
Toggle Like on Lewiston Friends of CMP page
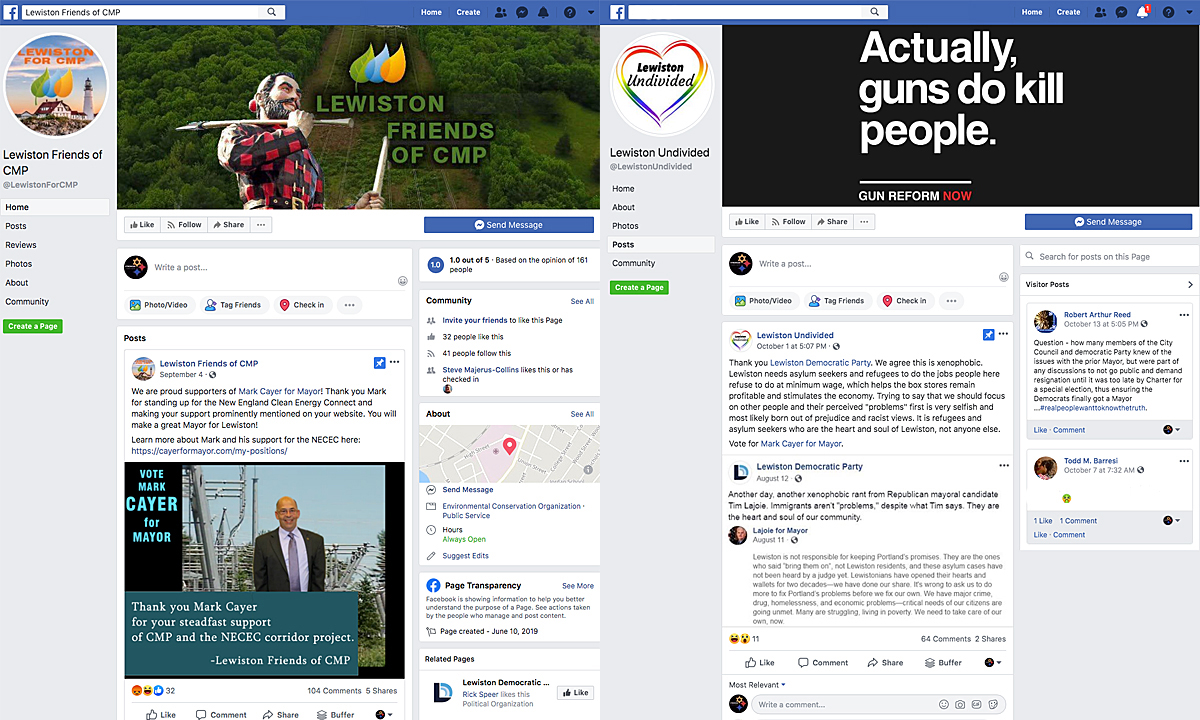[x=141, y=225]
